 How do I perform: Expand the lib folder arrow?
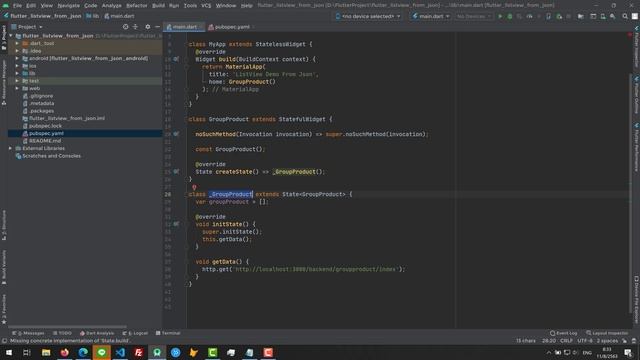(x=17, y=73)
